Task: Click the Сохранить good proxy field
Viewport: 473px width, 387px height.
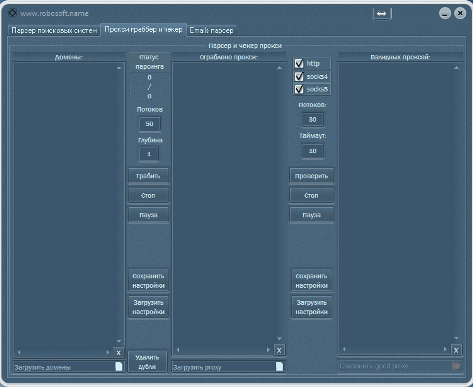Action: tap(400, 366)
